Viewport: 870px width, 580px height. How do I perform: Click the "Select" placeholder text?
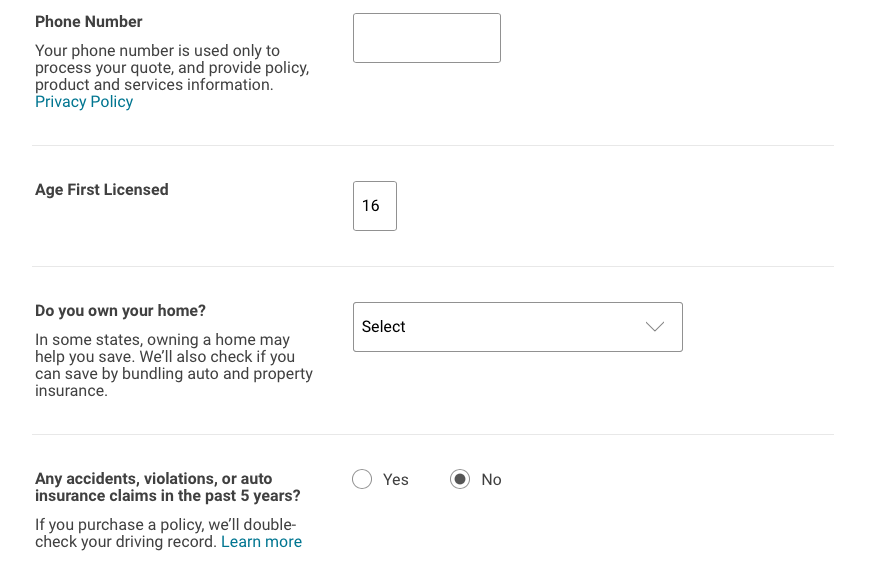click(384, 327)
